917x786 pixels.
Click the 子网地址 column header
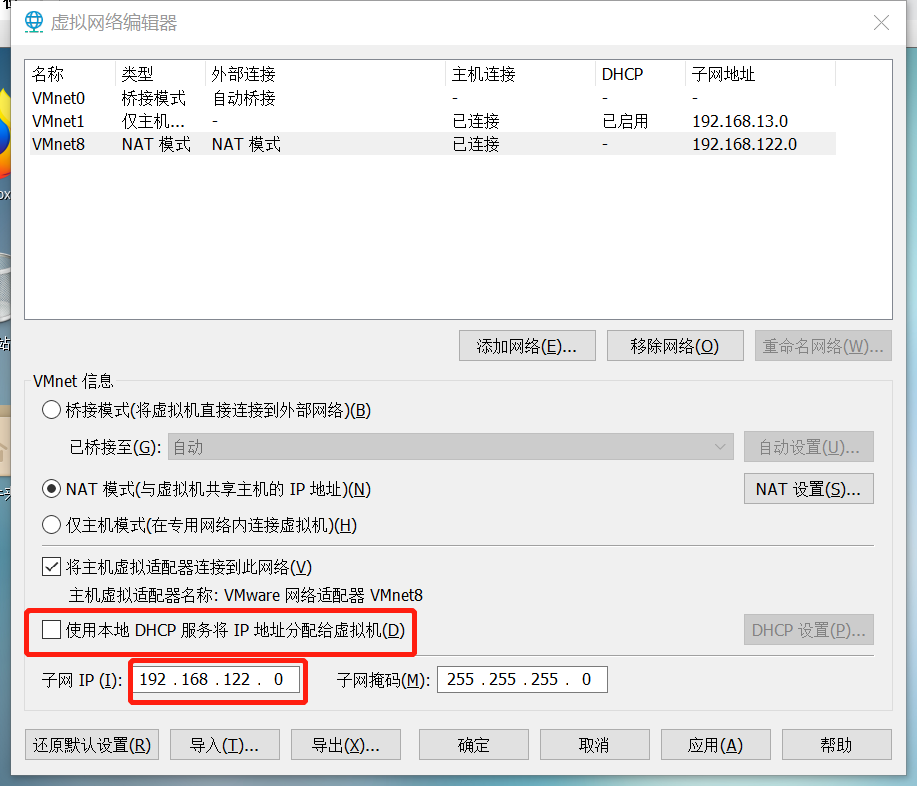coord(760,74)
